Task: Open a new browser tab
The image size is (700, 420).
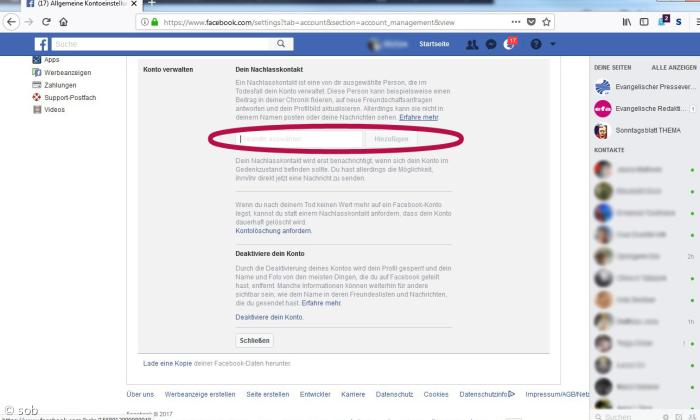Action: pyautogui.click(x=152, y=3)
